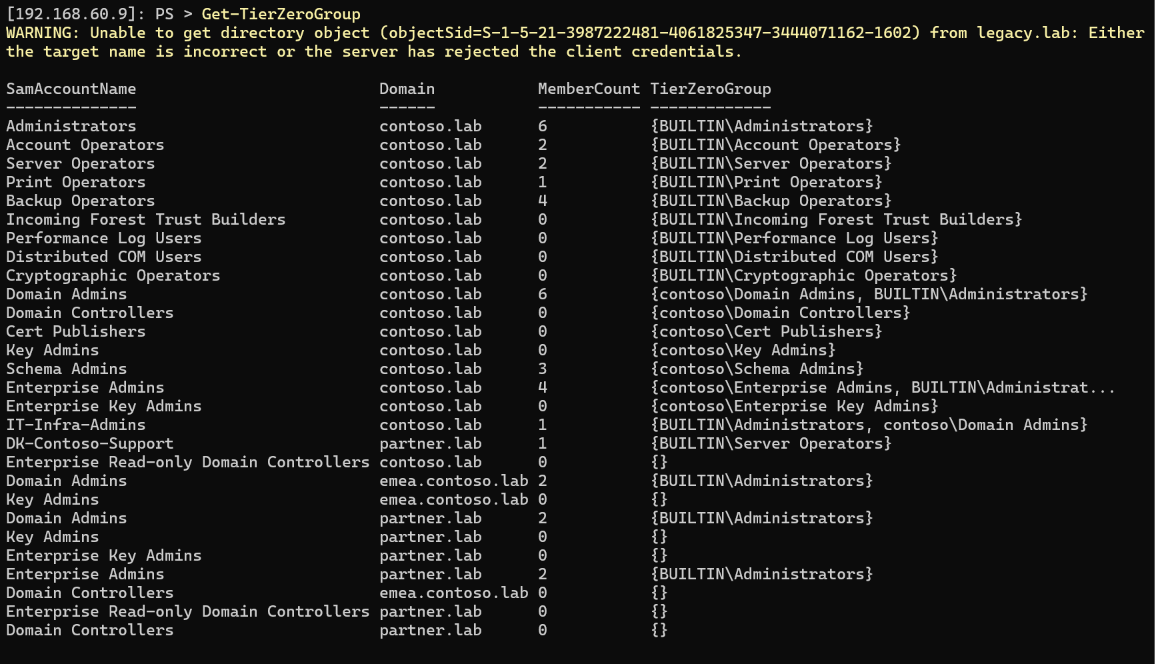Select the "IT-Infra-Admins" account name
The image size is (1155, 664).
[x=75, y=424]
